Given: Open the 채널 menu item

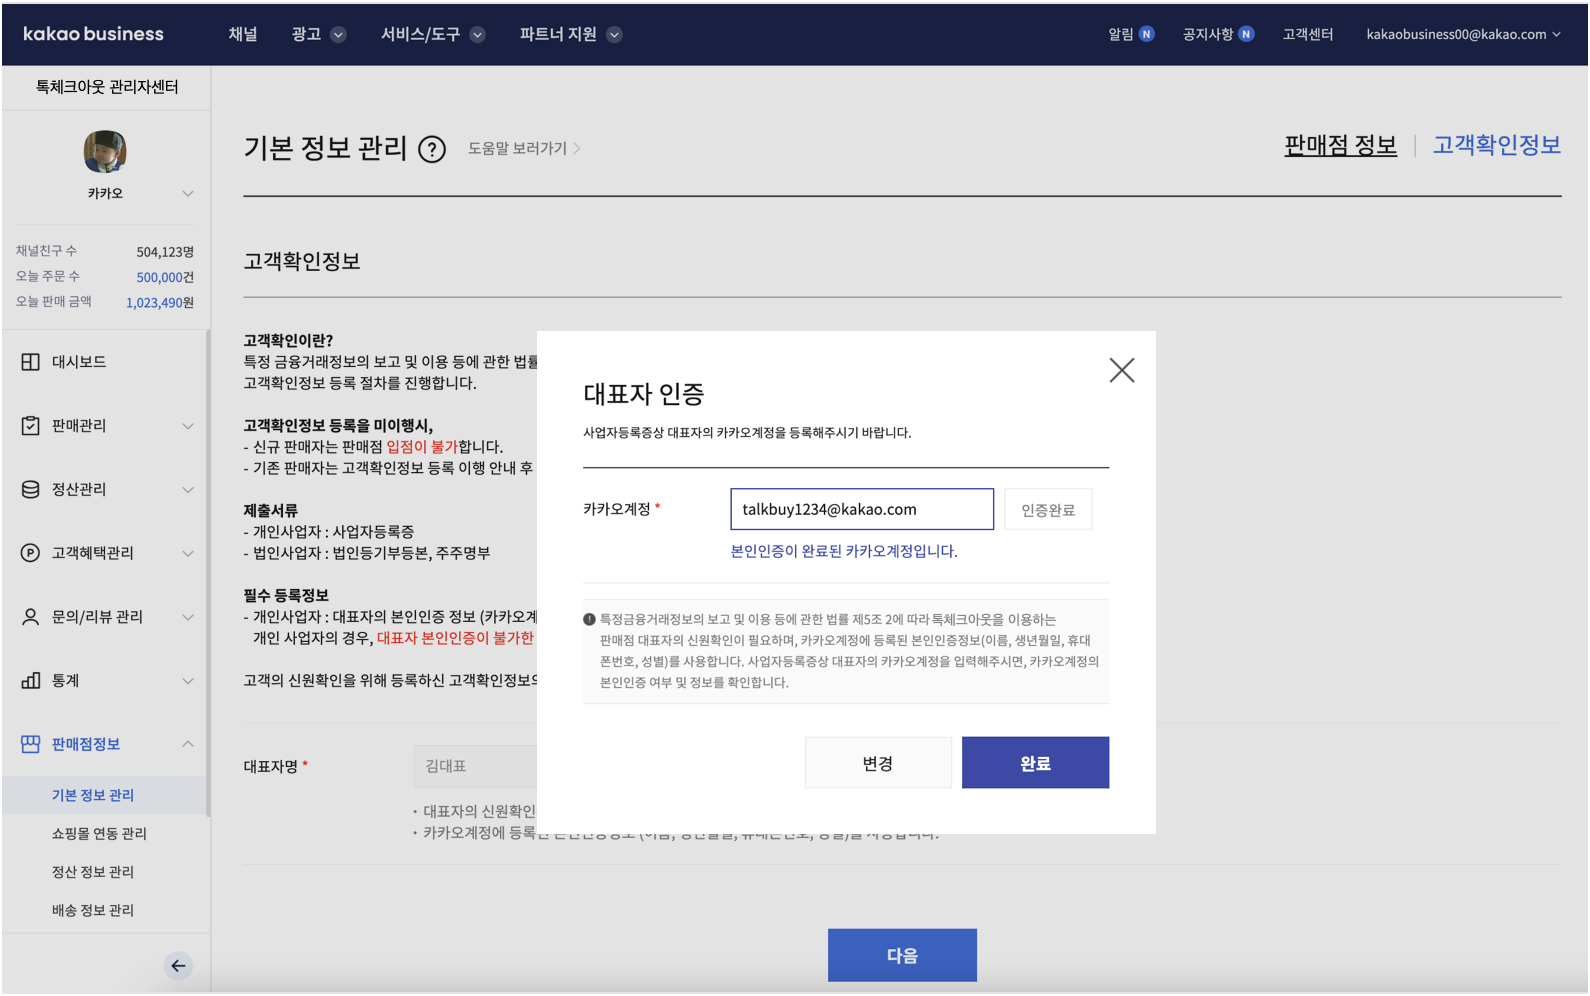Looking at the screenshot, I should click(x=243, y=34).
